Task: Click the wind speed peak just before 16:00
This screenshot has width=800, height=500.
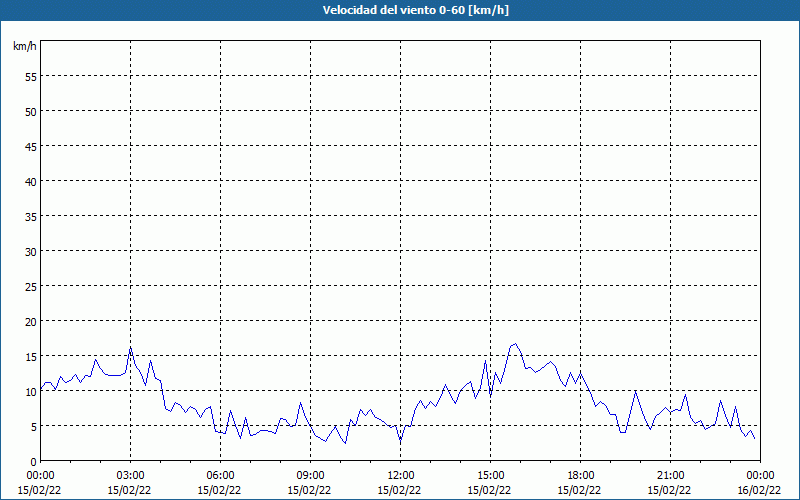Action: (515, 344)
